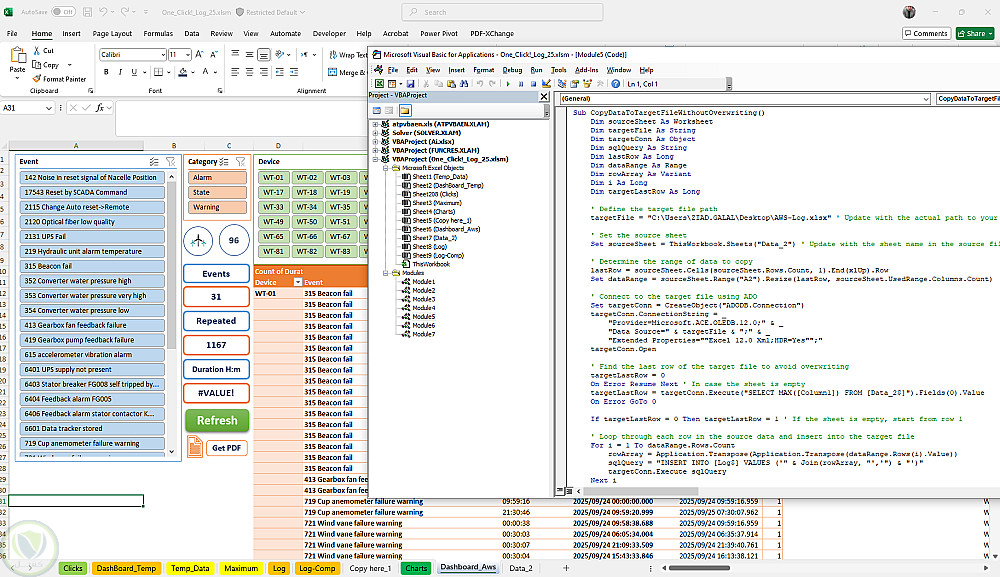Image resolution: width=1000 pixels, height=577 pixels.
Task: Click the Get PDF button
Action: pos(226,448)
